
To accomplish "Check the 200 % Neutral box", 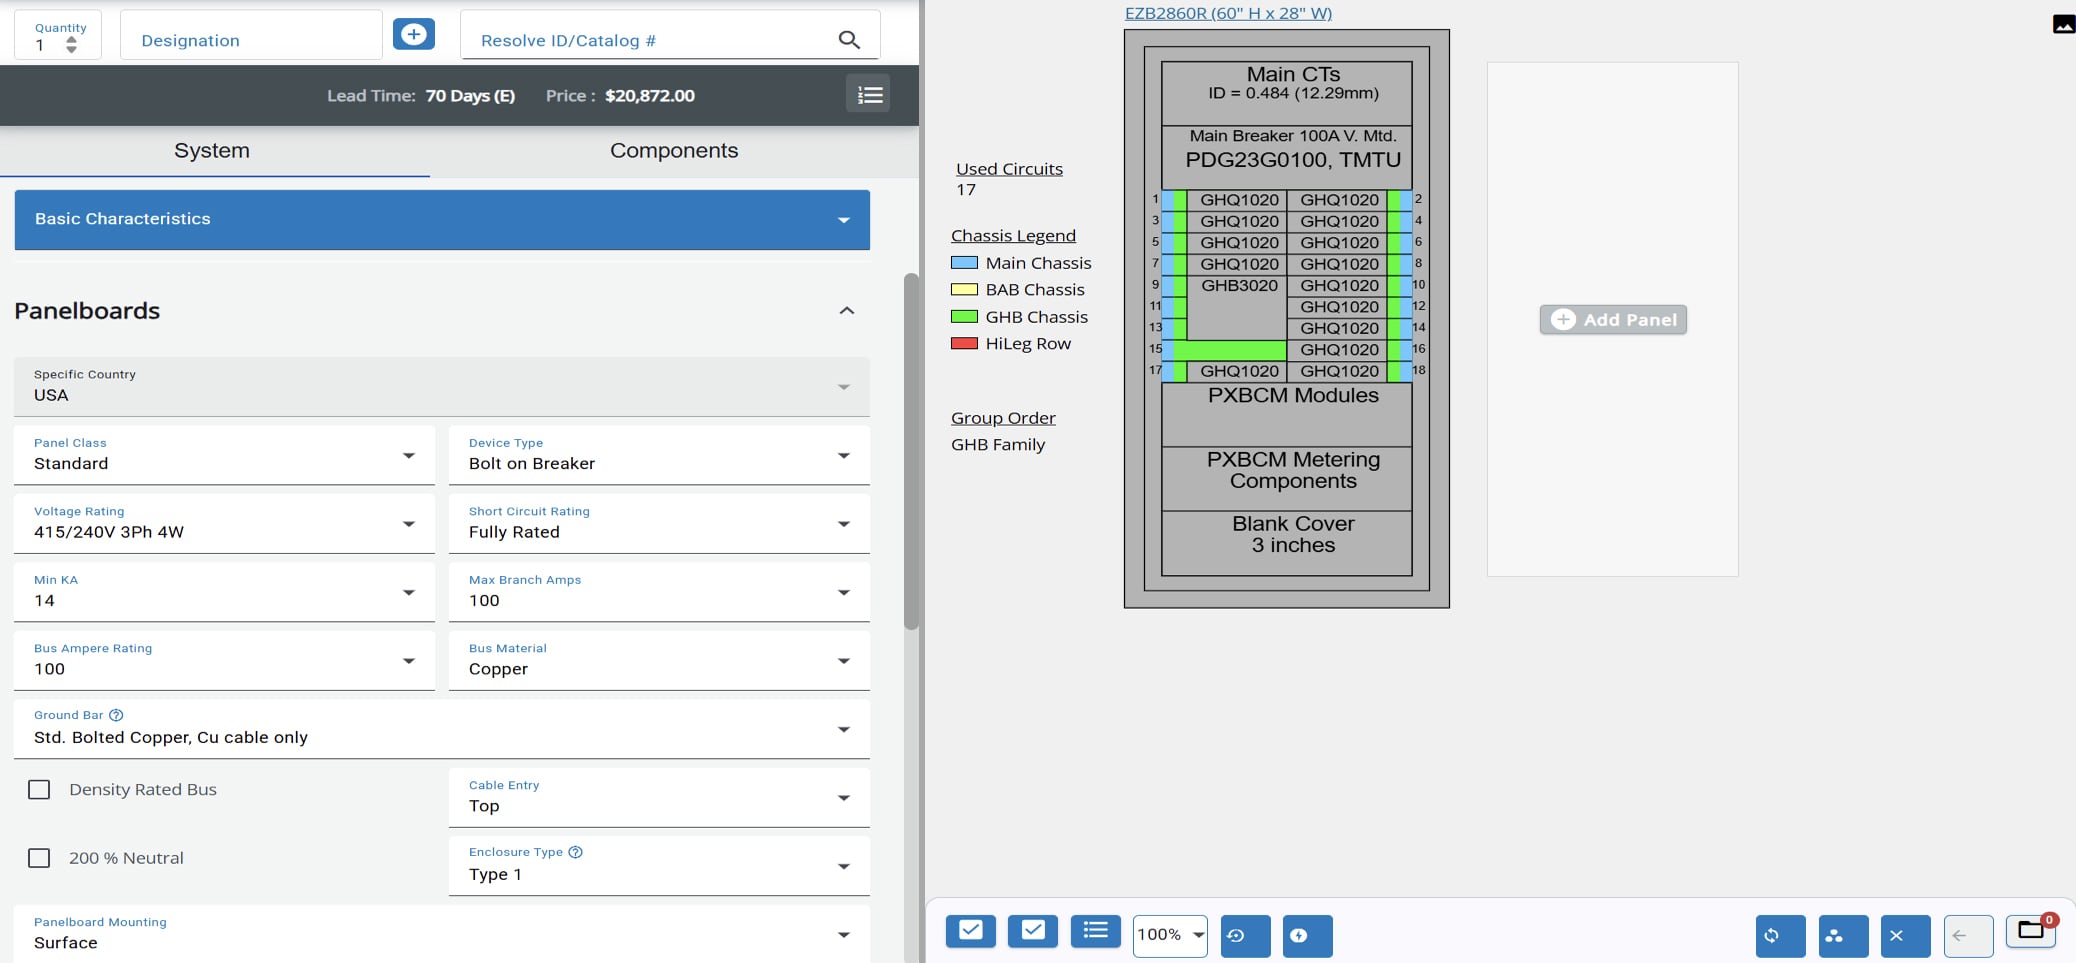I will coord(39,858).
